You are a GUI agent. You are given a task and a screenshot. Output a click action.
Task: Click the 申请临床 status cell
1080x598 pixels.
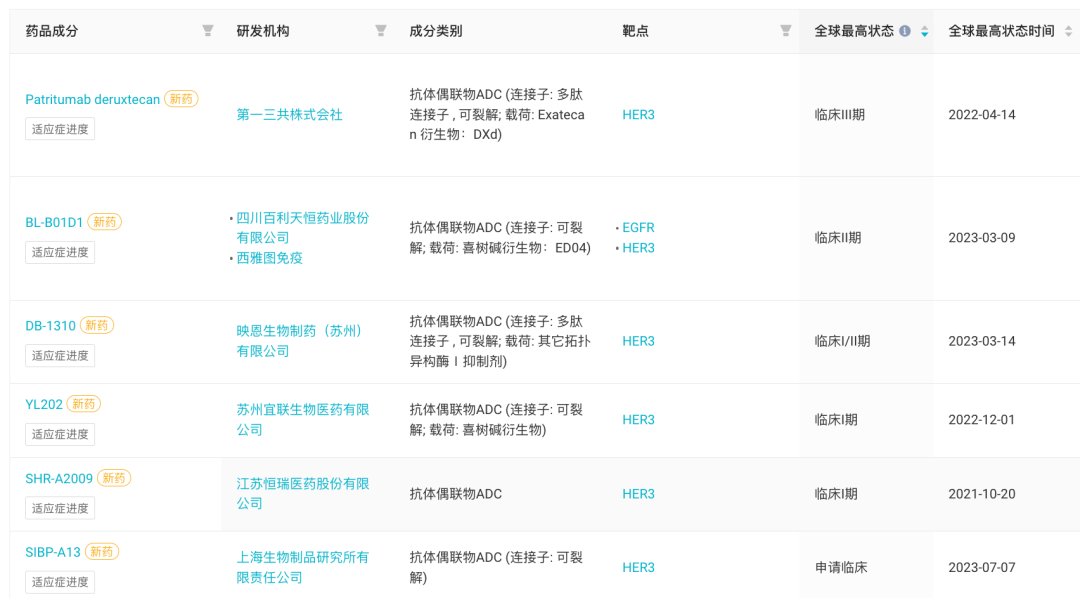point(840,568)
